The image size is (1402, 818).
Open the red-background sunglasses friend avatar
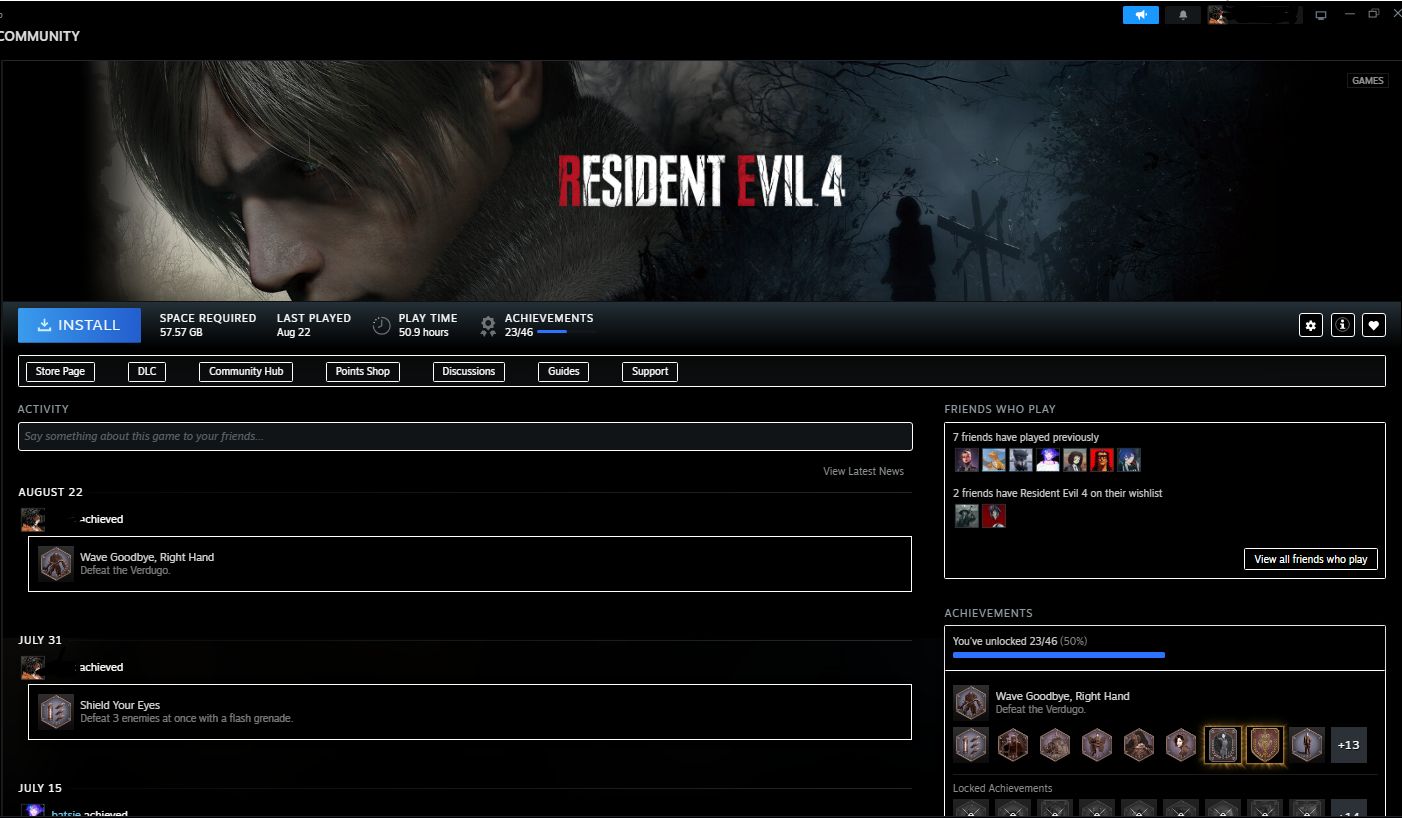(1102, 460)
